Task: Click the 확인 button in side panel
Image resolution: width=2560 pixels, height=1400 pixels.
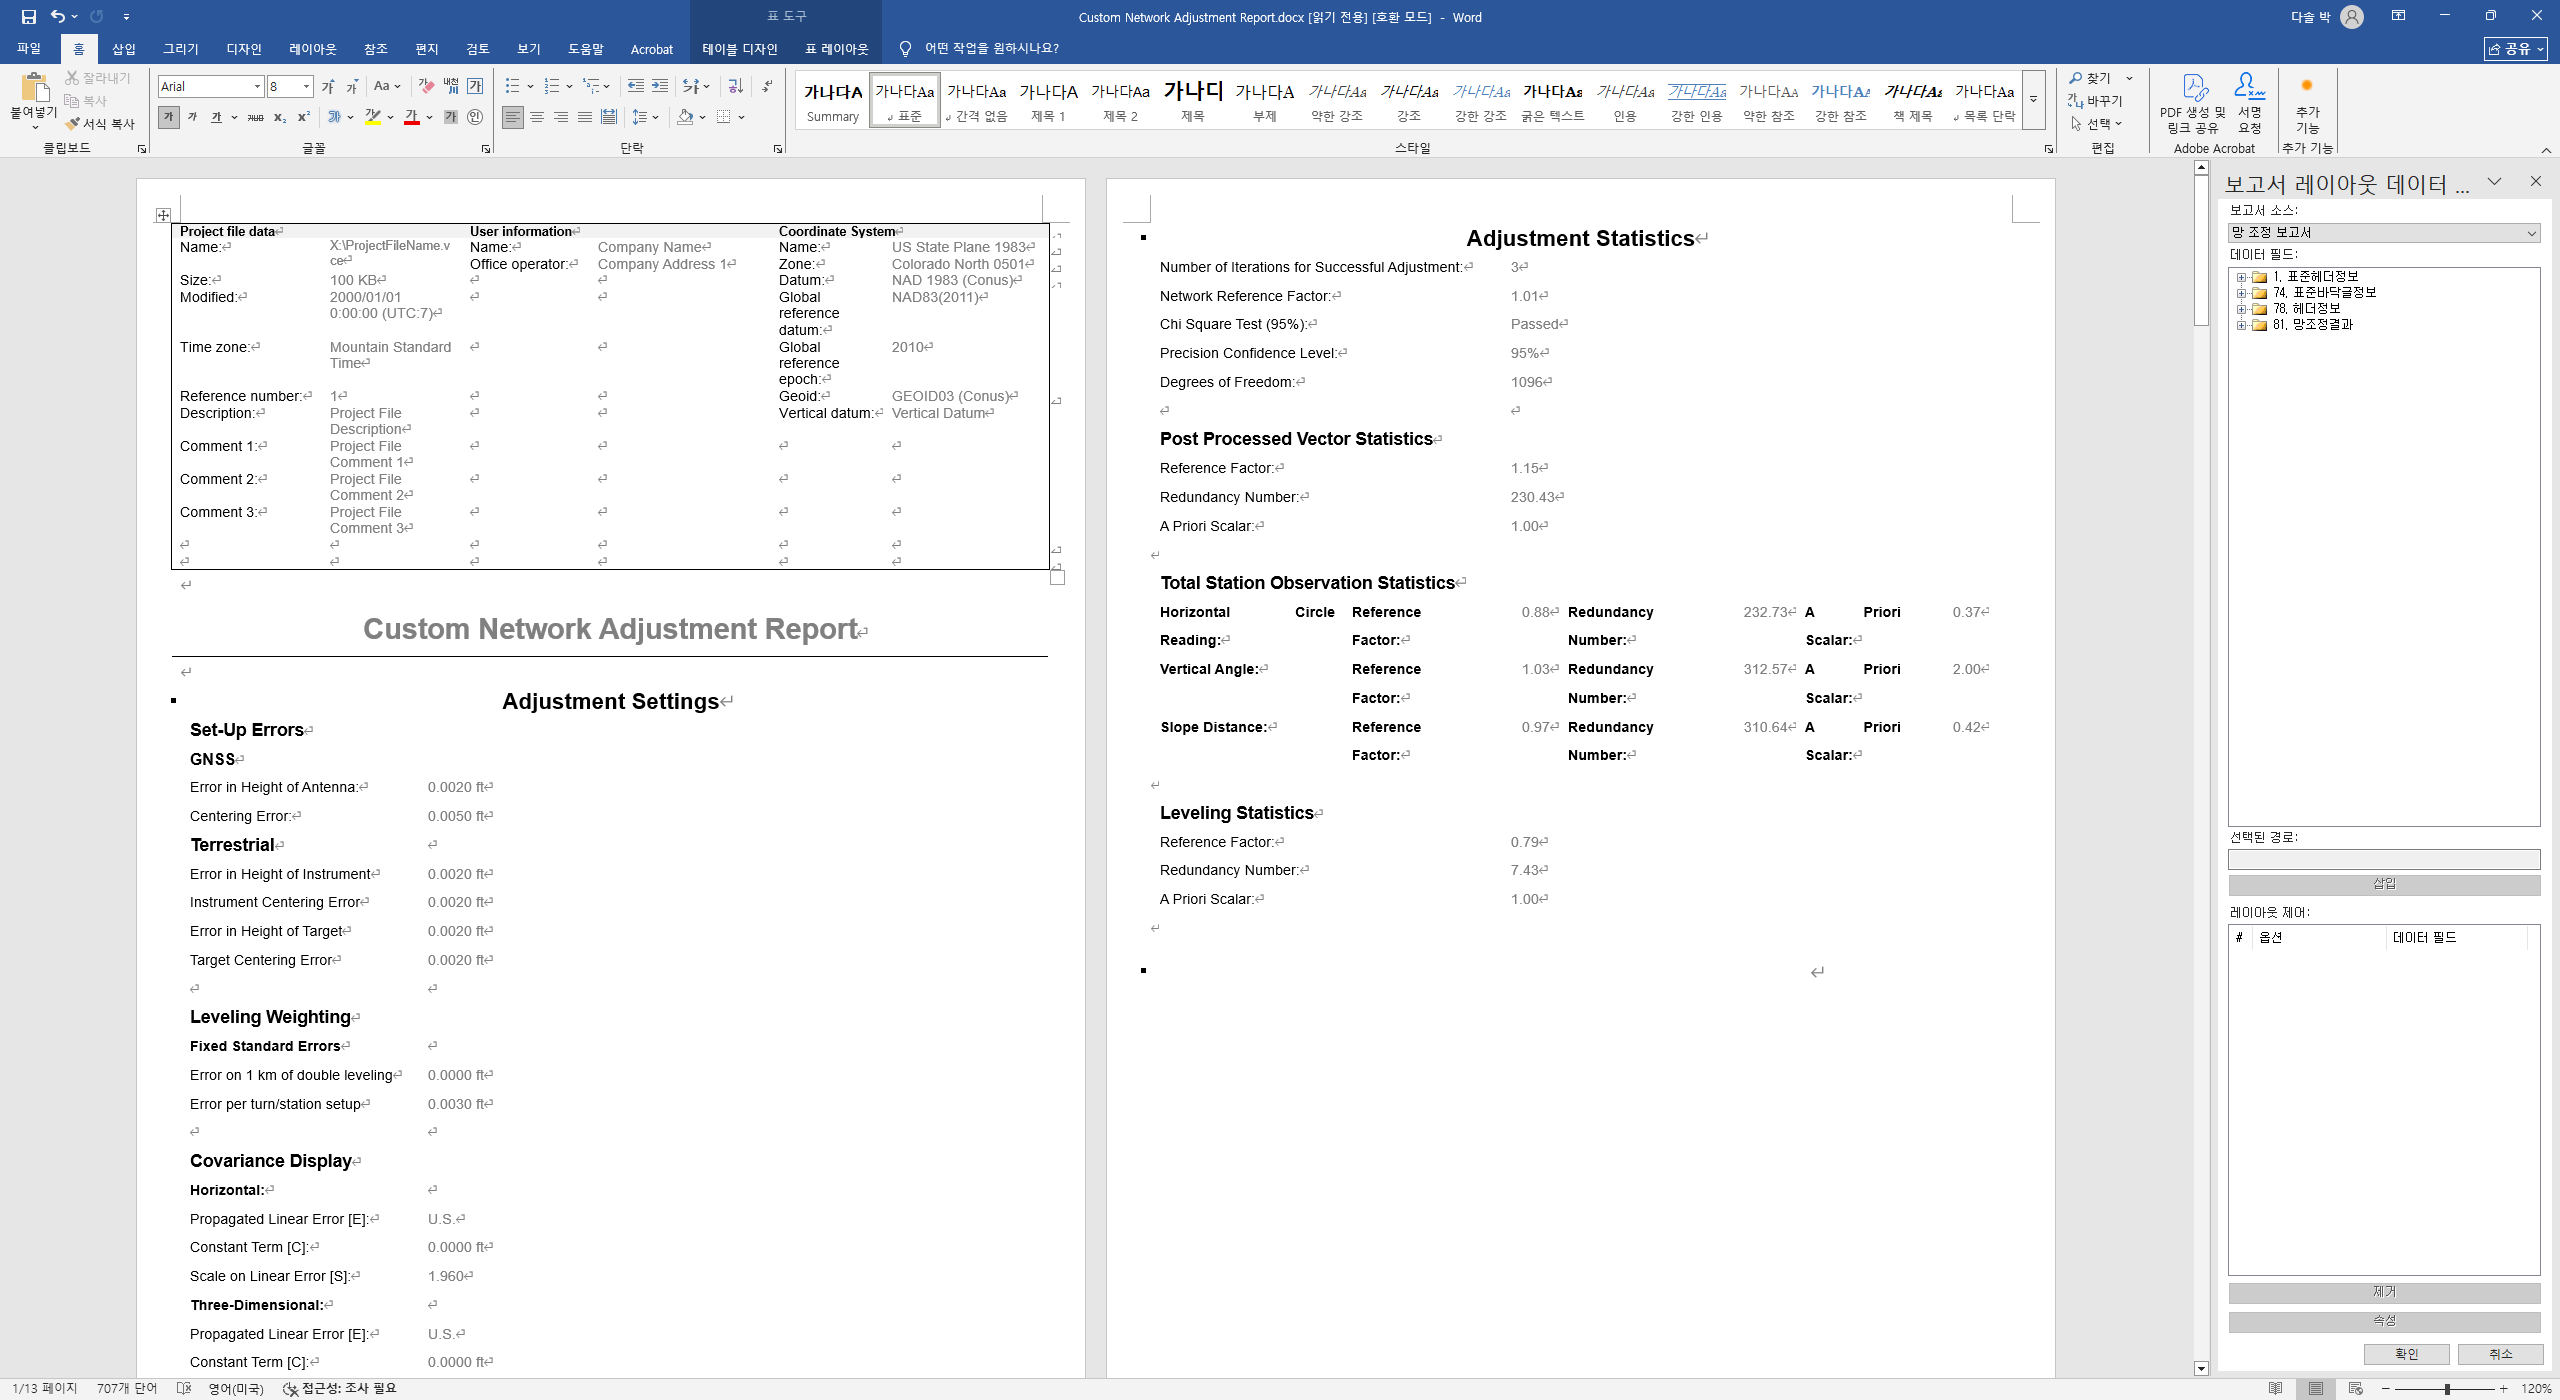Action: coord(2406,1354)
